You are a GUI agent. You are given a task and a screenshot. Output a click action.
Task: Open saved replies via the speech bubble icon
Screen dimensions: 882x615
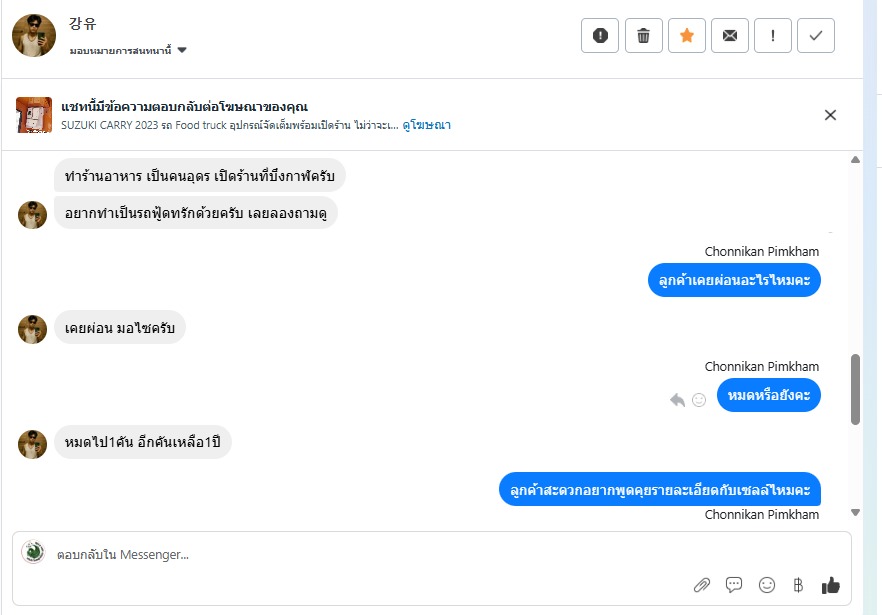[x=734, y=585]
